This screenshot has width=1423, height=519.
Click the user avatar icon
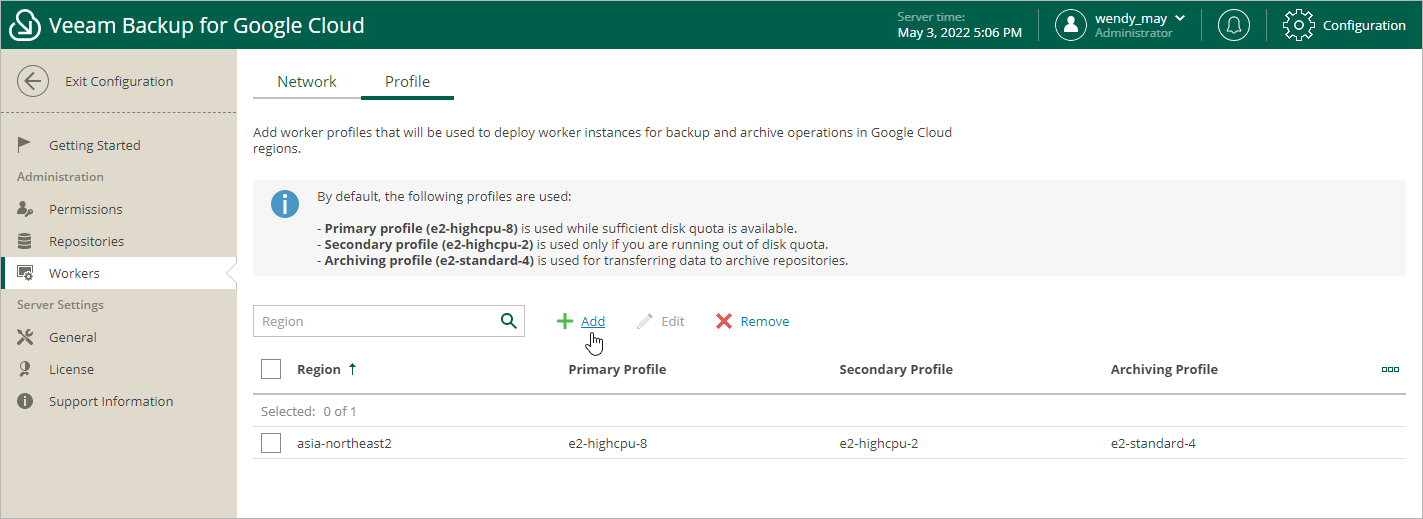1071,25
